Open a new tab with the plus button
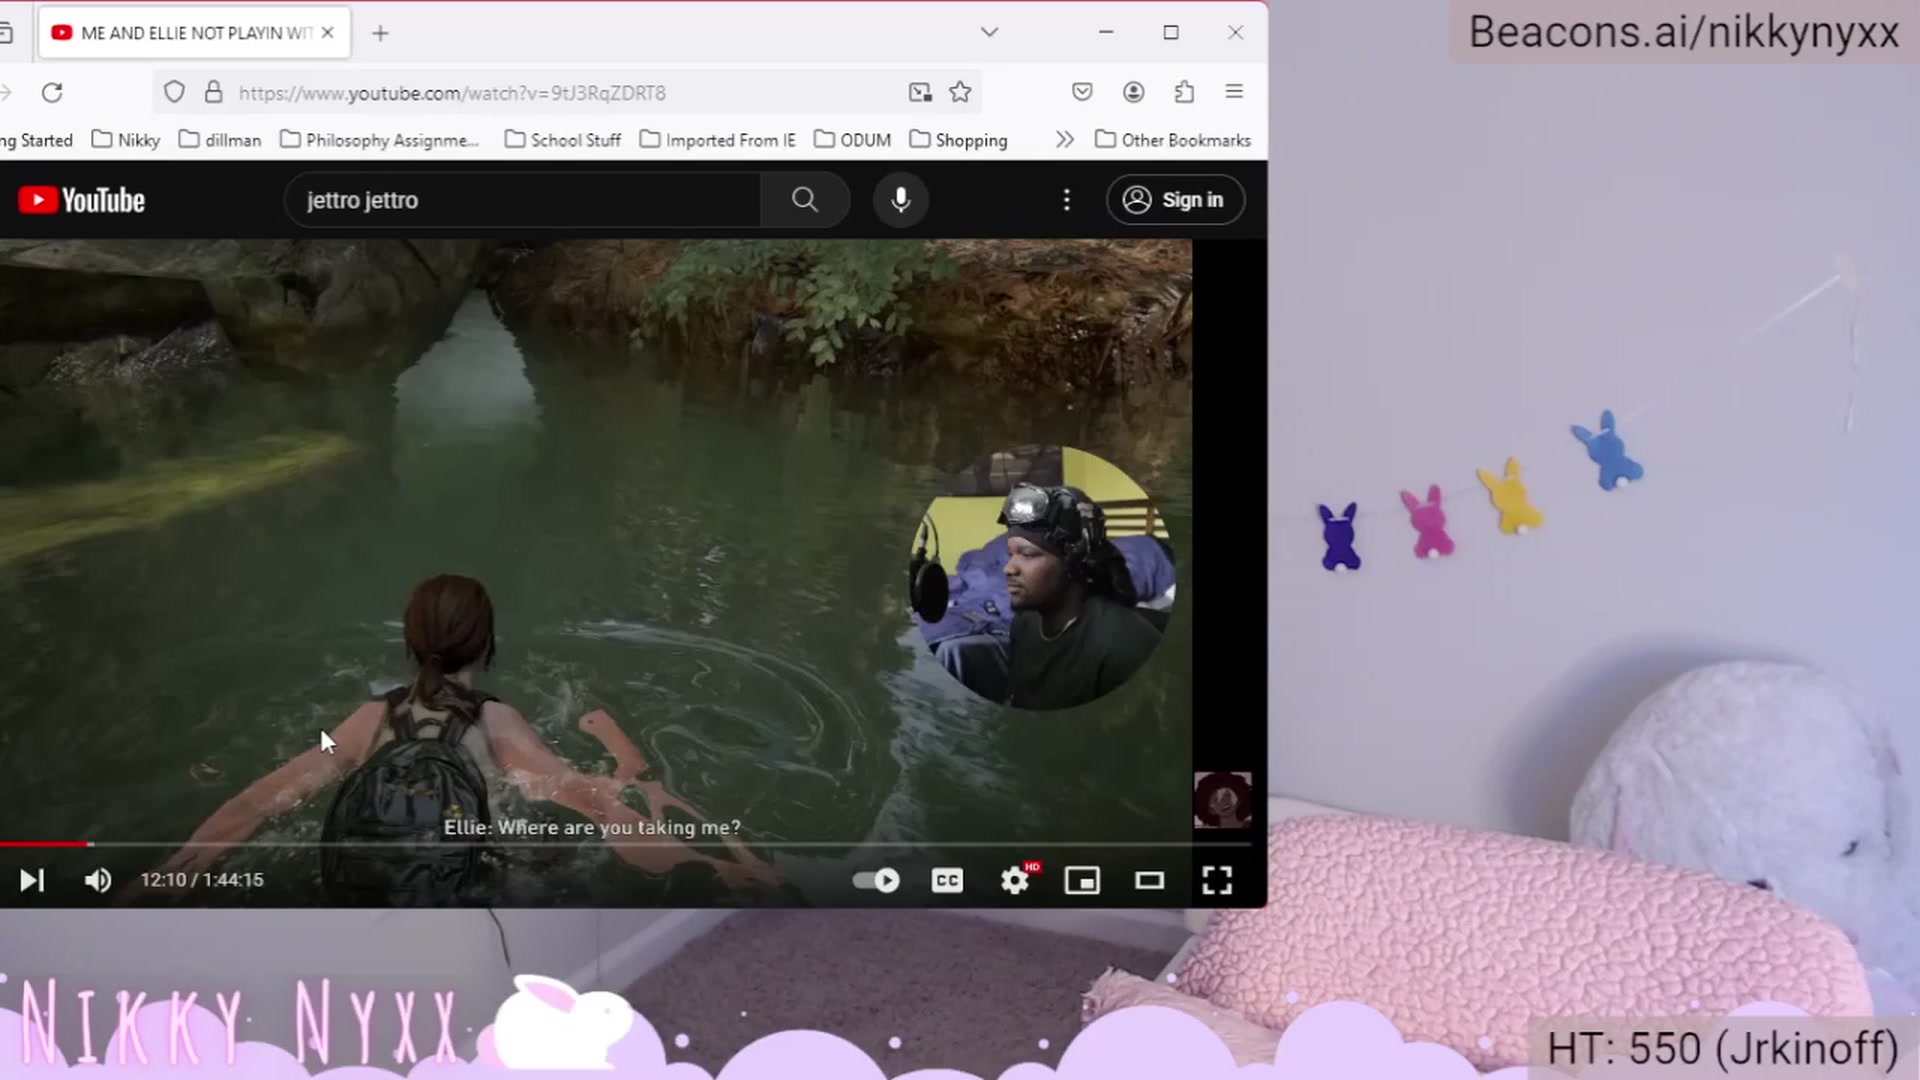1920x1080 pixels. point(380,33)
